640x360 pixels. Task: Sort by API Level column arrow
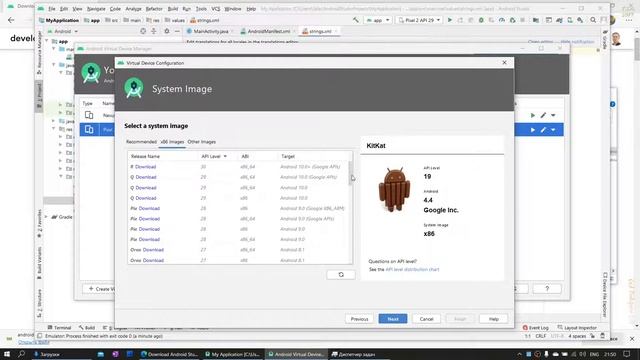(225, 156)
